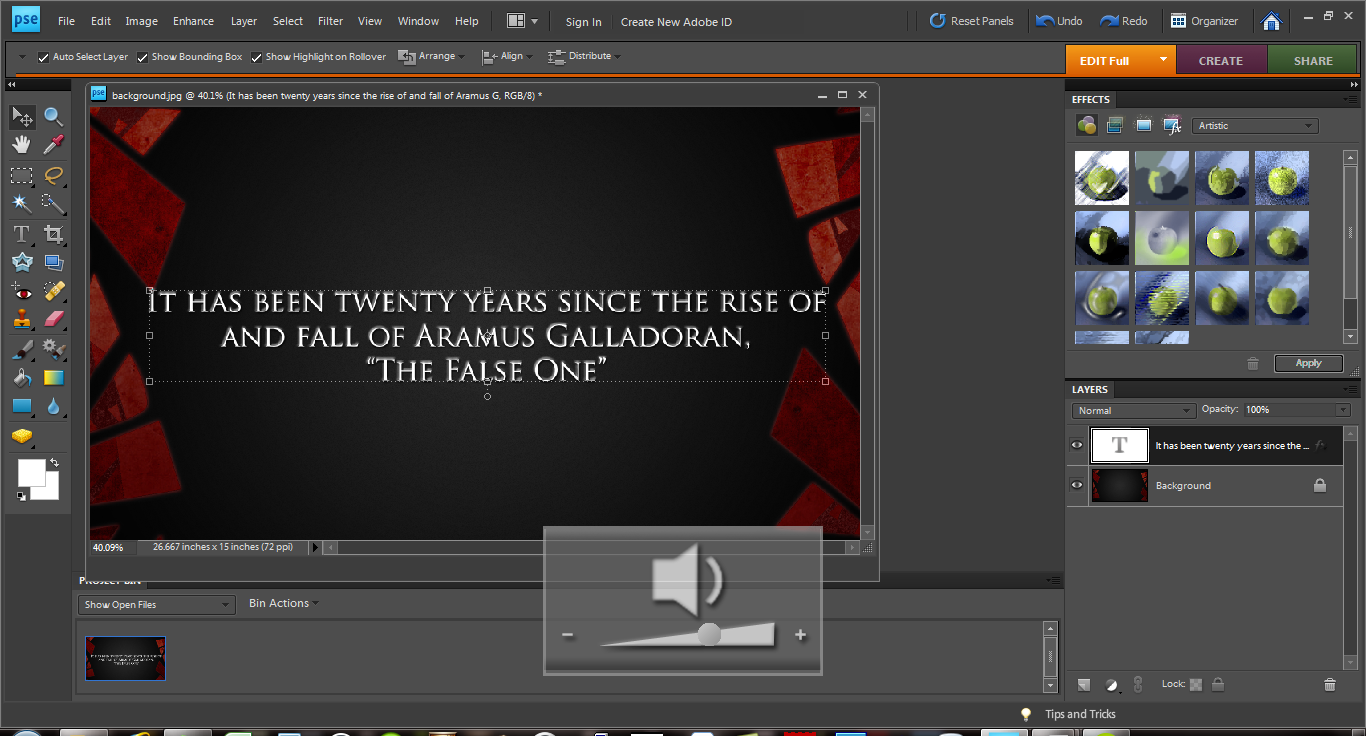
Task: Select the Zoom tool magnifier
Action: point(53,117)
